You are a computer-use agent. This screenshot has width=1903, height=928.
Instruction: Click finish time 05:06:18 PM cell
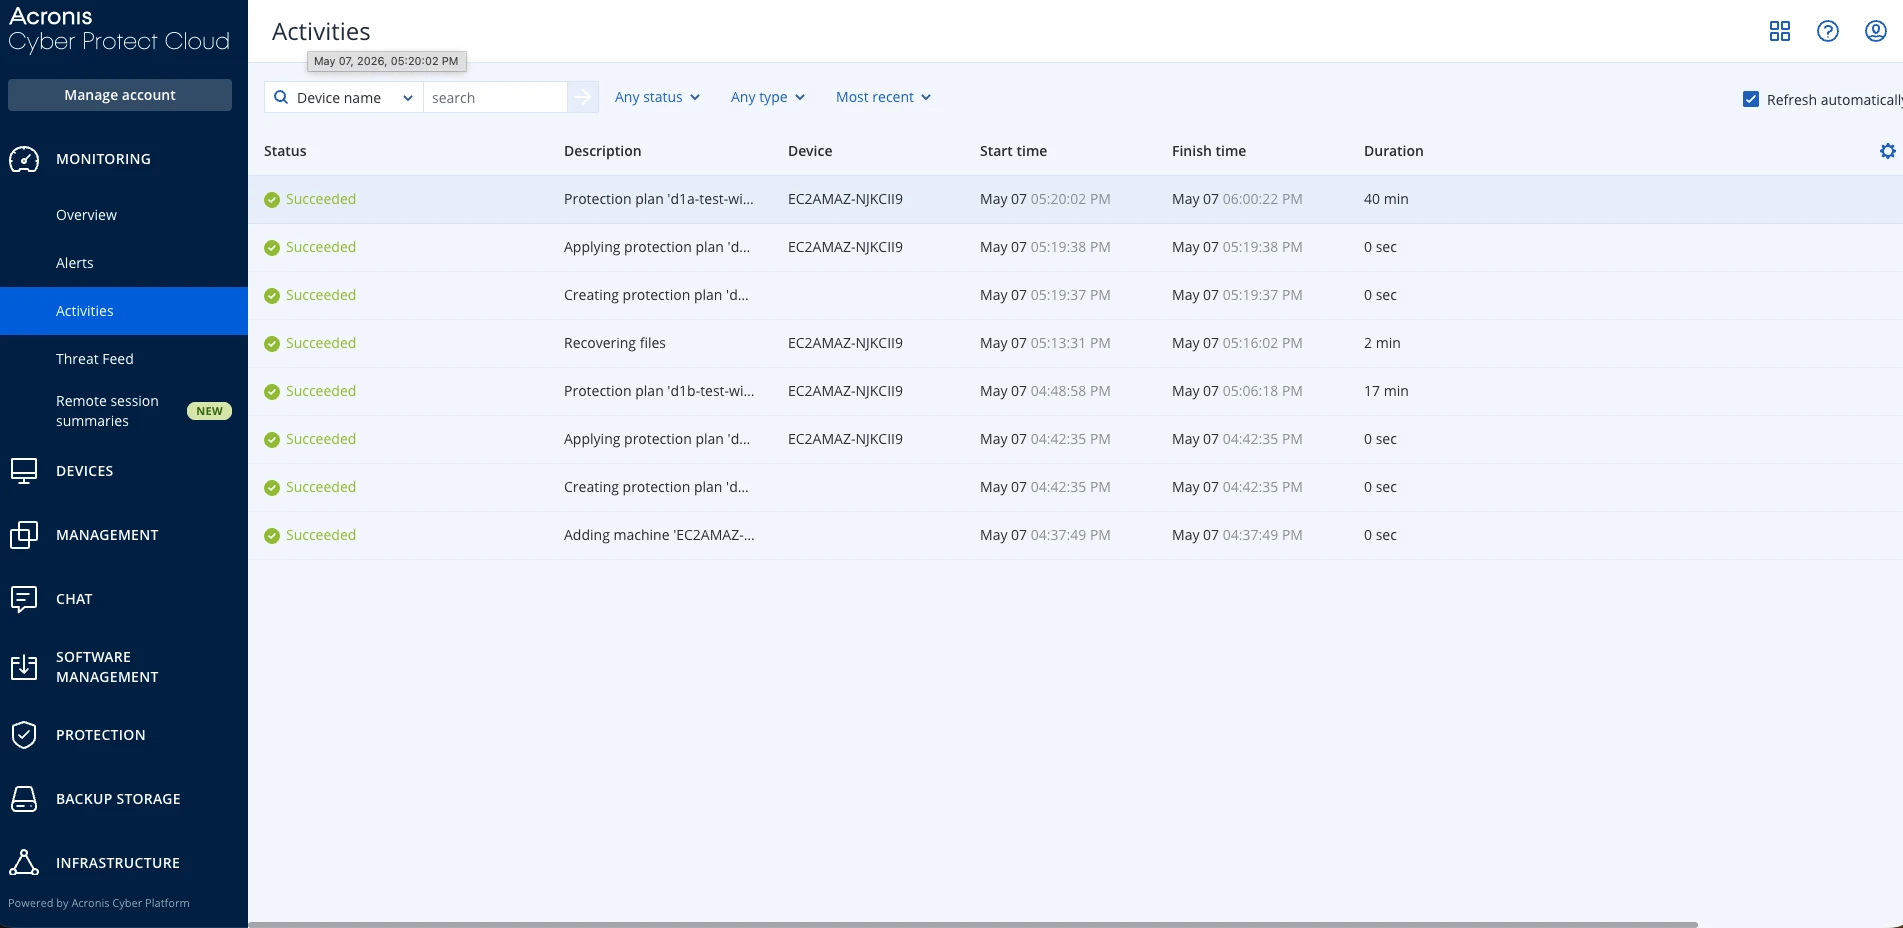pyautogui.click(x=1237, y=391)
